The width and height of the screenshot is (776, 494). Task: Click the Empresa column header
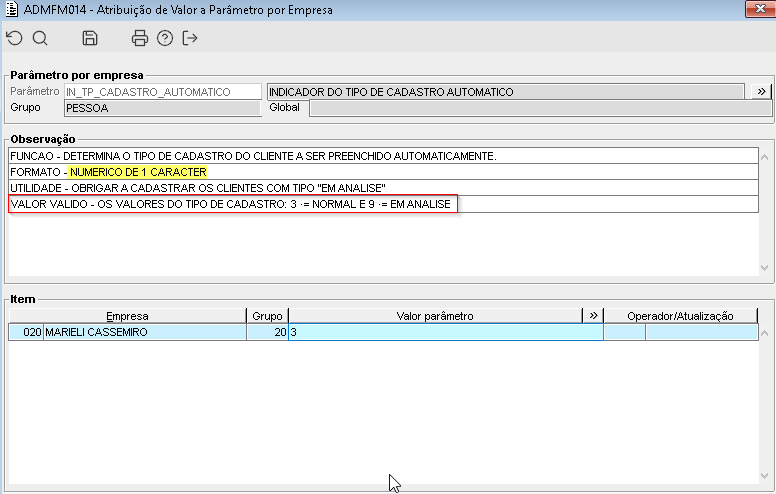pos(127,316)
